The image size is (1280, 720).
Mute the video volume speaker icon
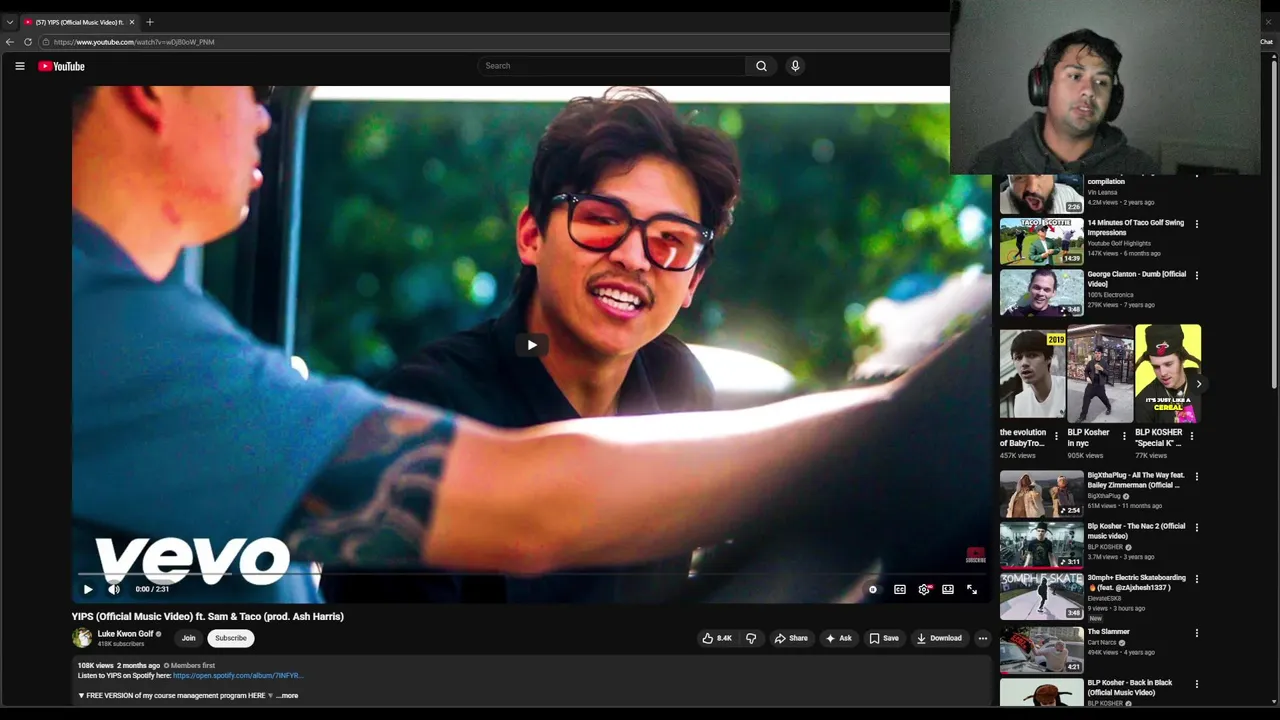click(114, 589)
